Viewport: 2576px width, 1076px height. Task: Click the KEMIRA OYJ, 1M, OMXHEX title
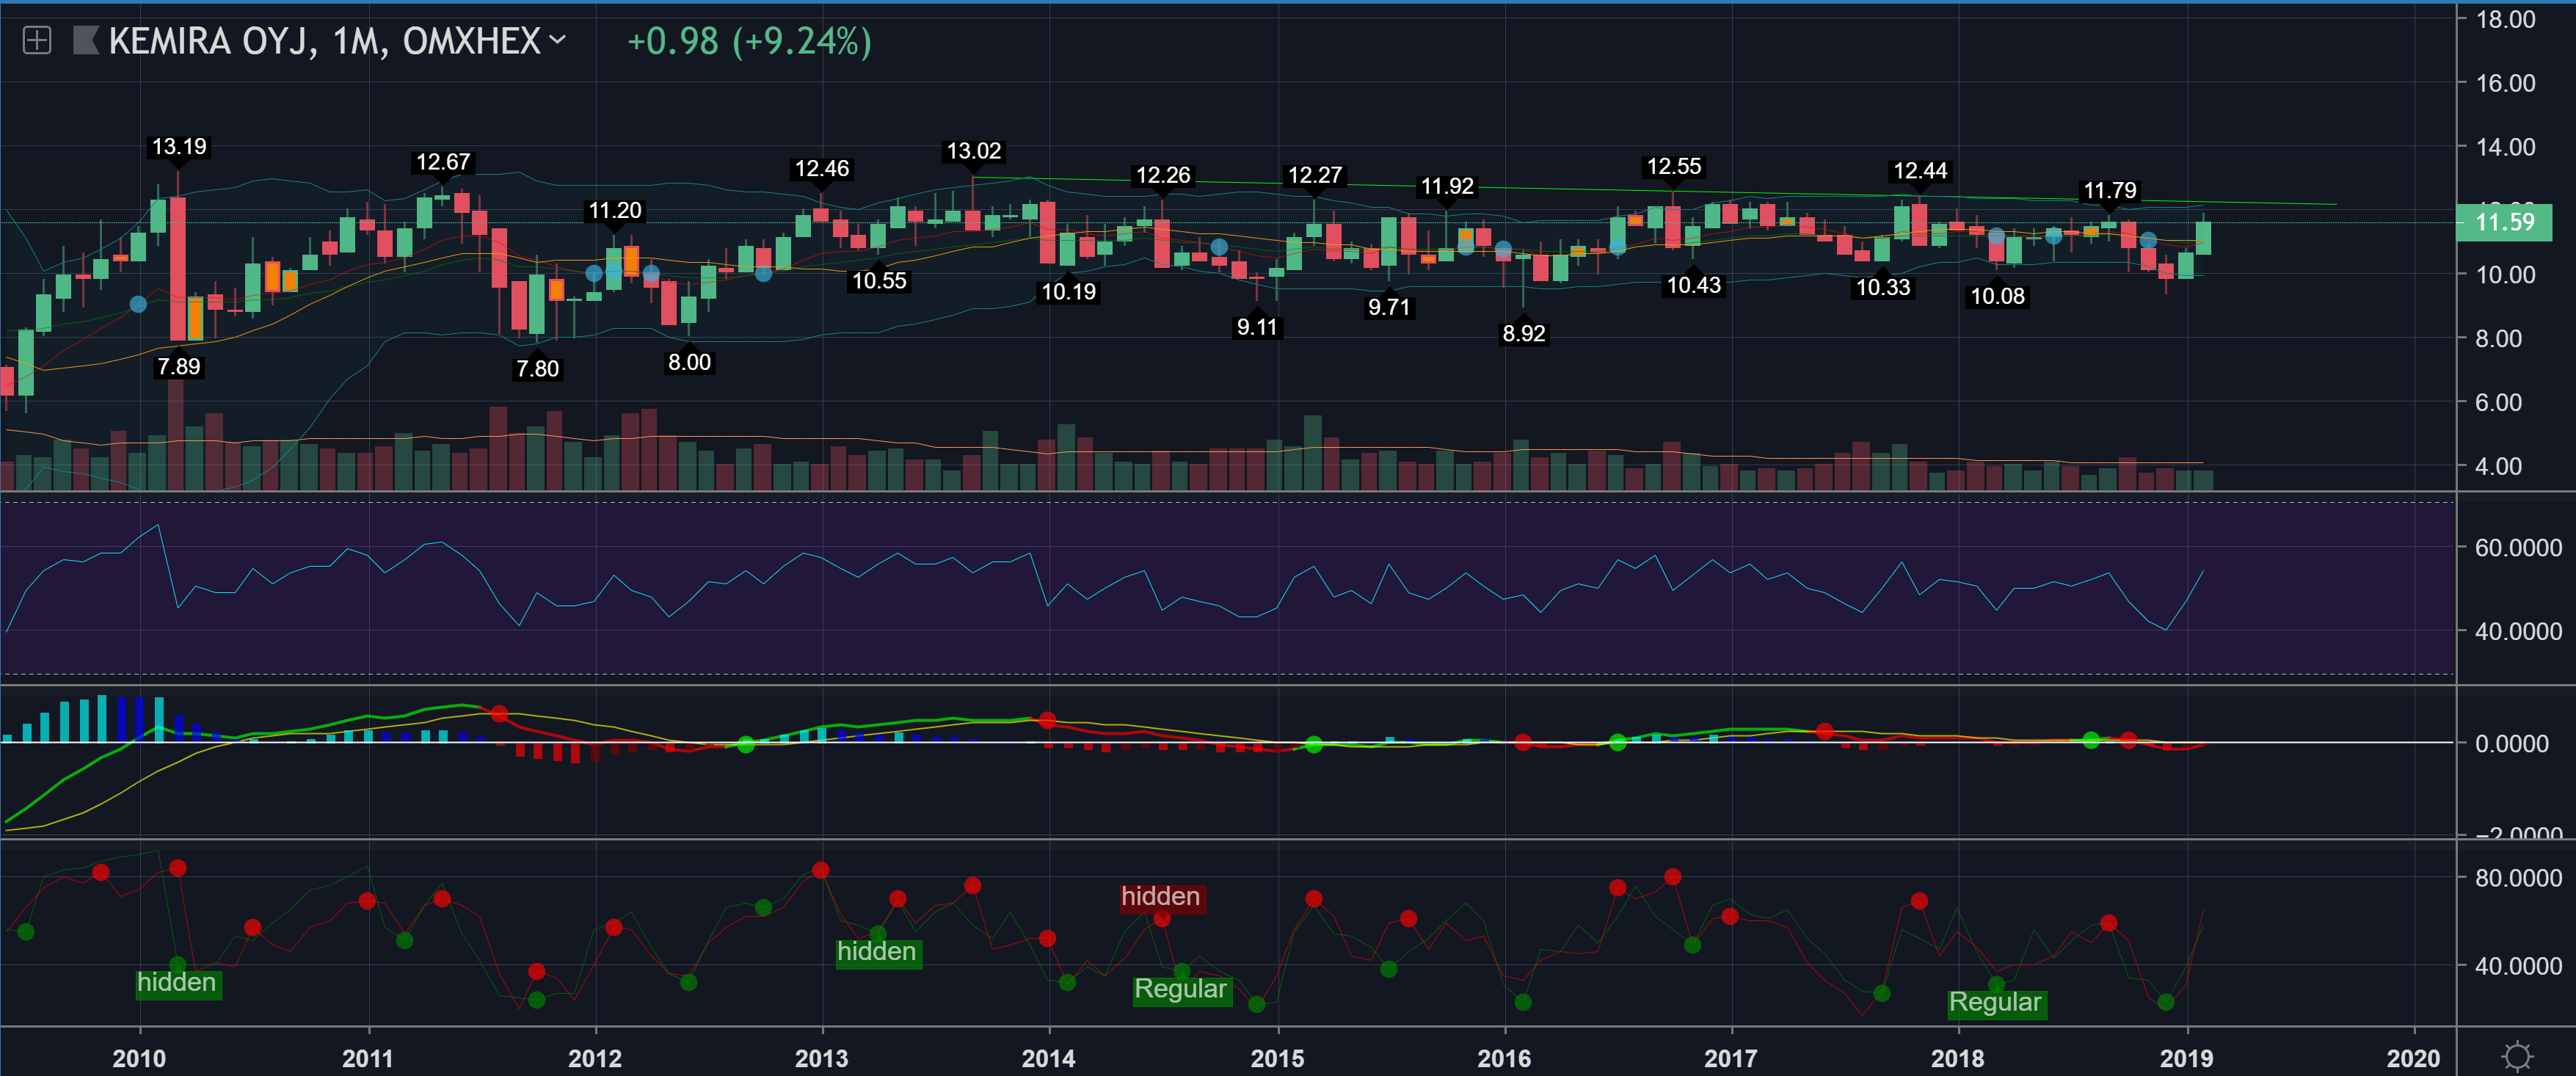coord(324,41)
